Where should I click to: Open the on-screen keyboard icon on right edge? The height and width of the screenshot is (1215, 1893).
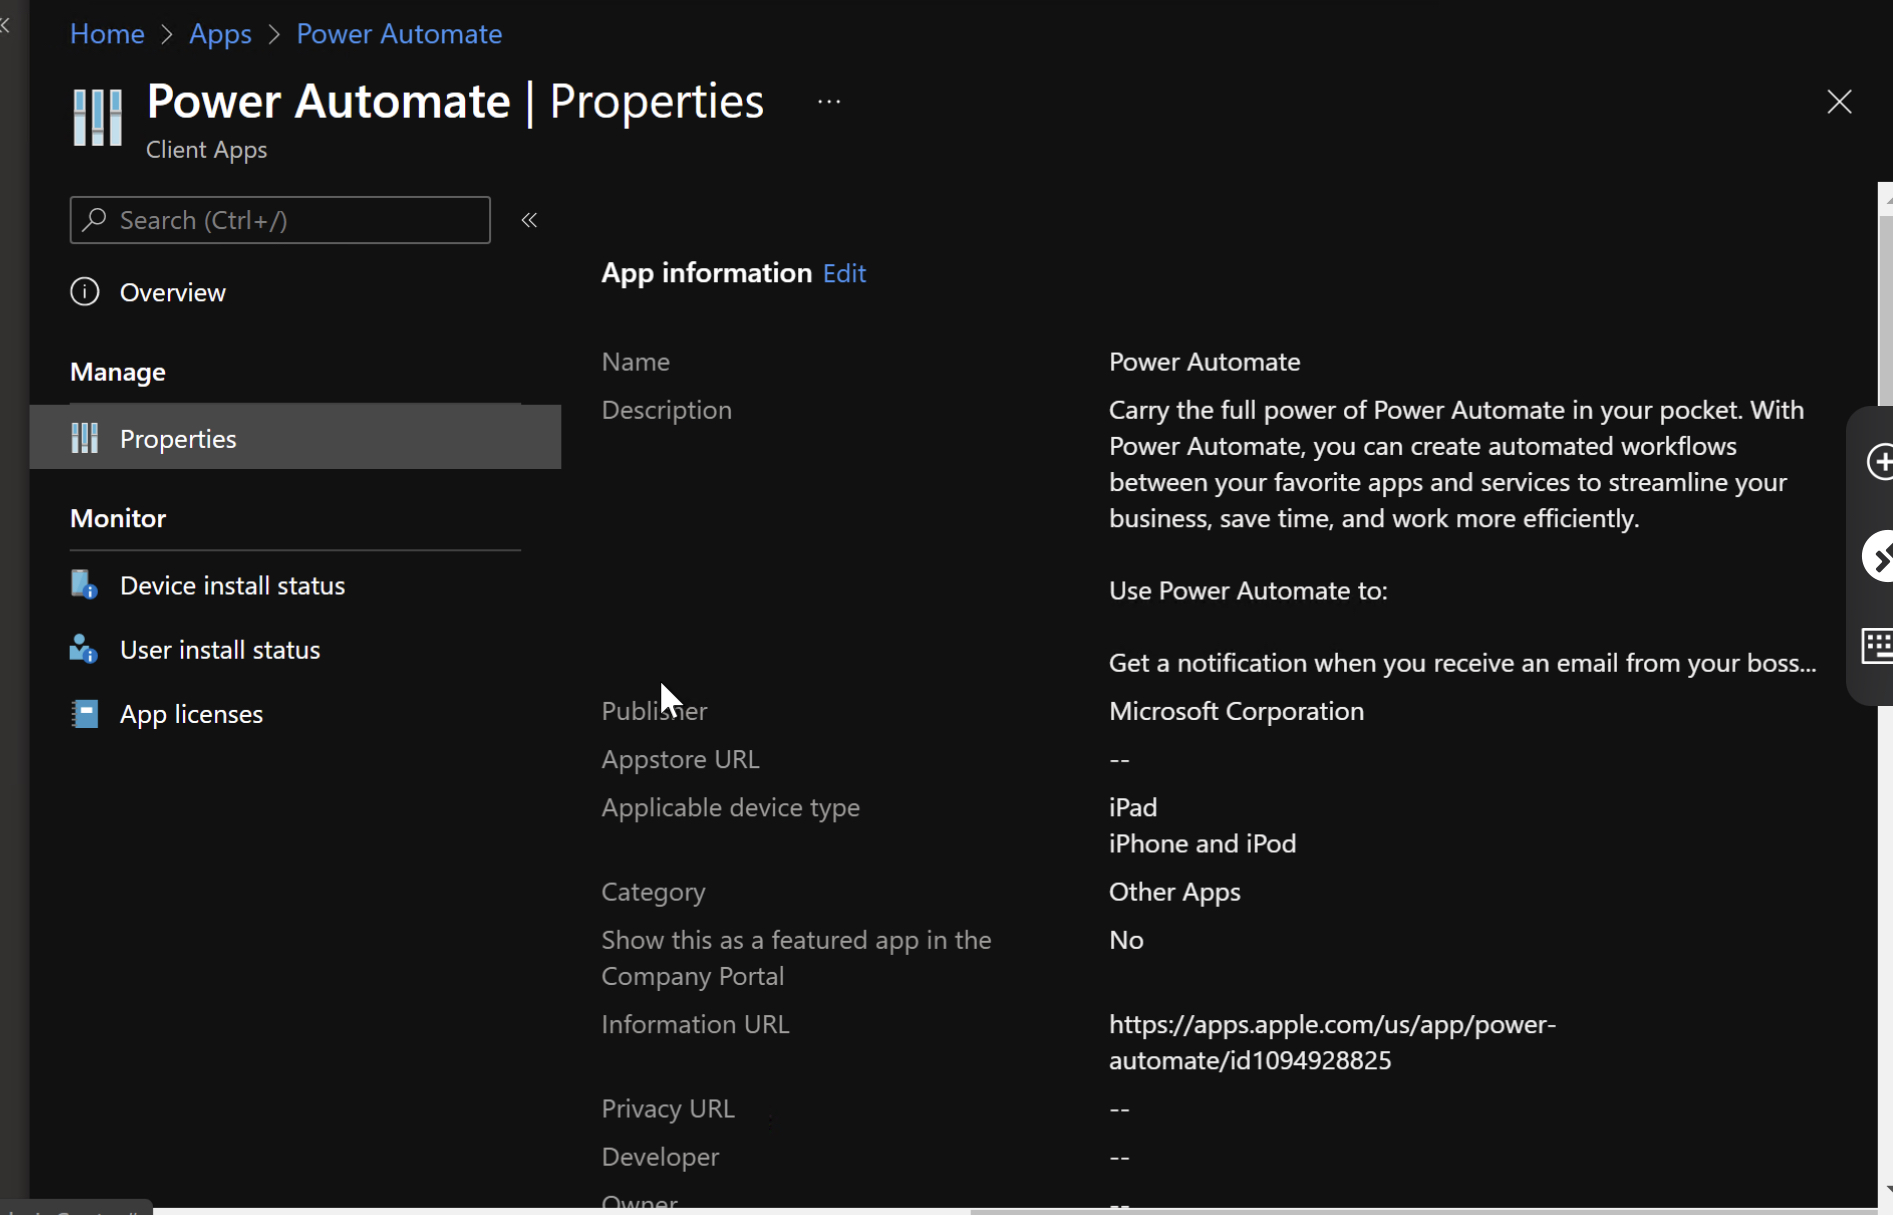click(1879, 645)
